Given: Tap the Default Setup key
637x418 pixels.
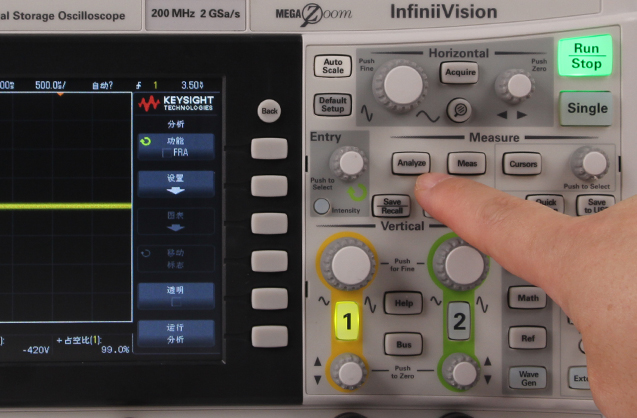Looking at the screenshot, I should tap(332, 104).
